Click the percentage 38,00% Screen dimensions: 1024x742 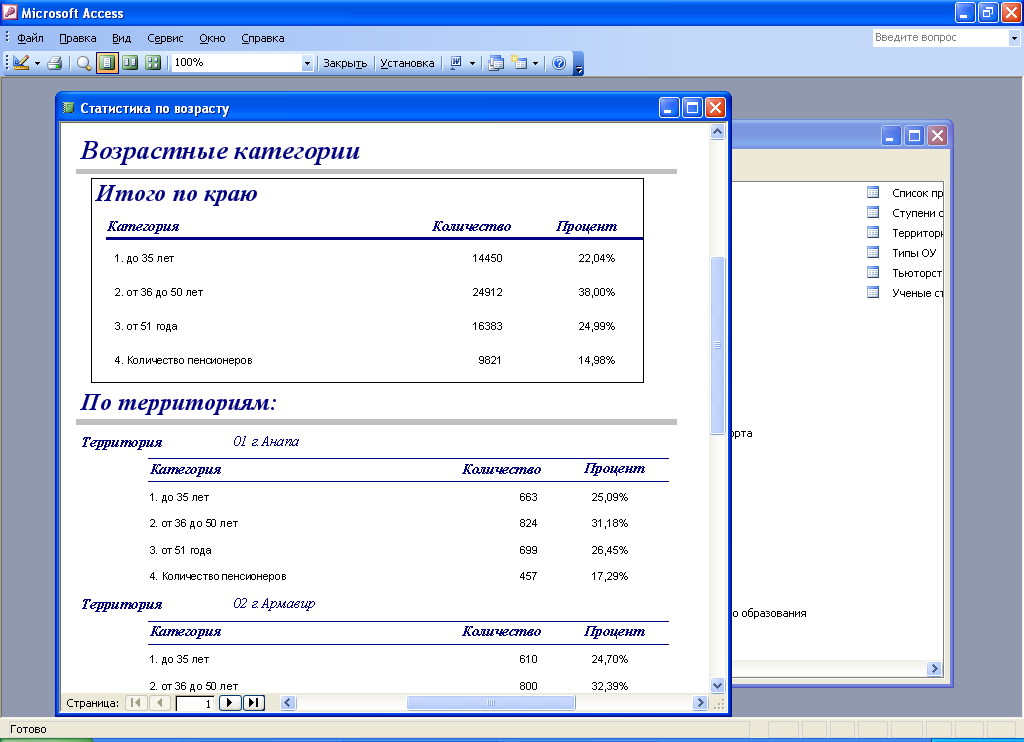coord(596,292)
